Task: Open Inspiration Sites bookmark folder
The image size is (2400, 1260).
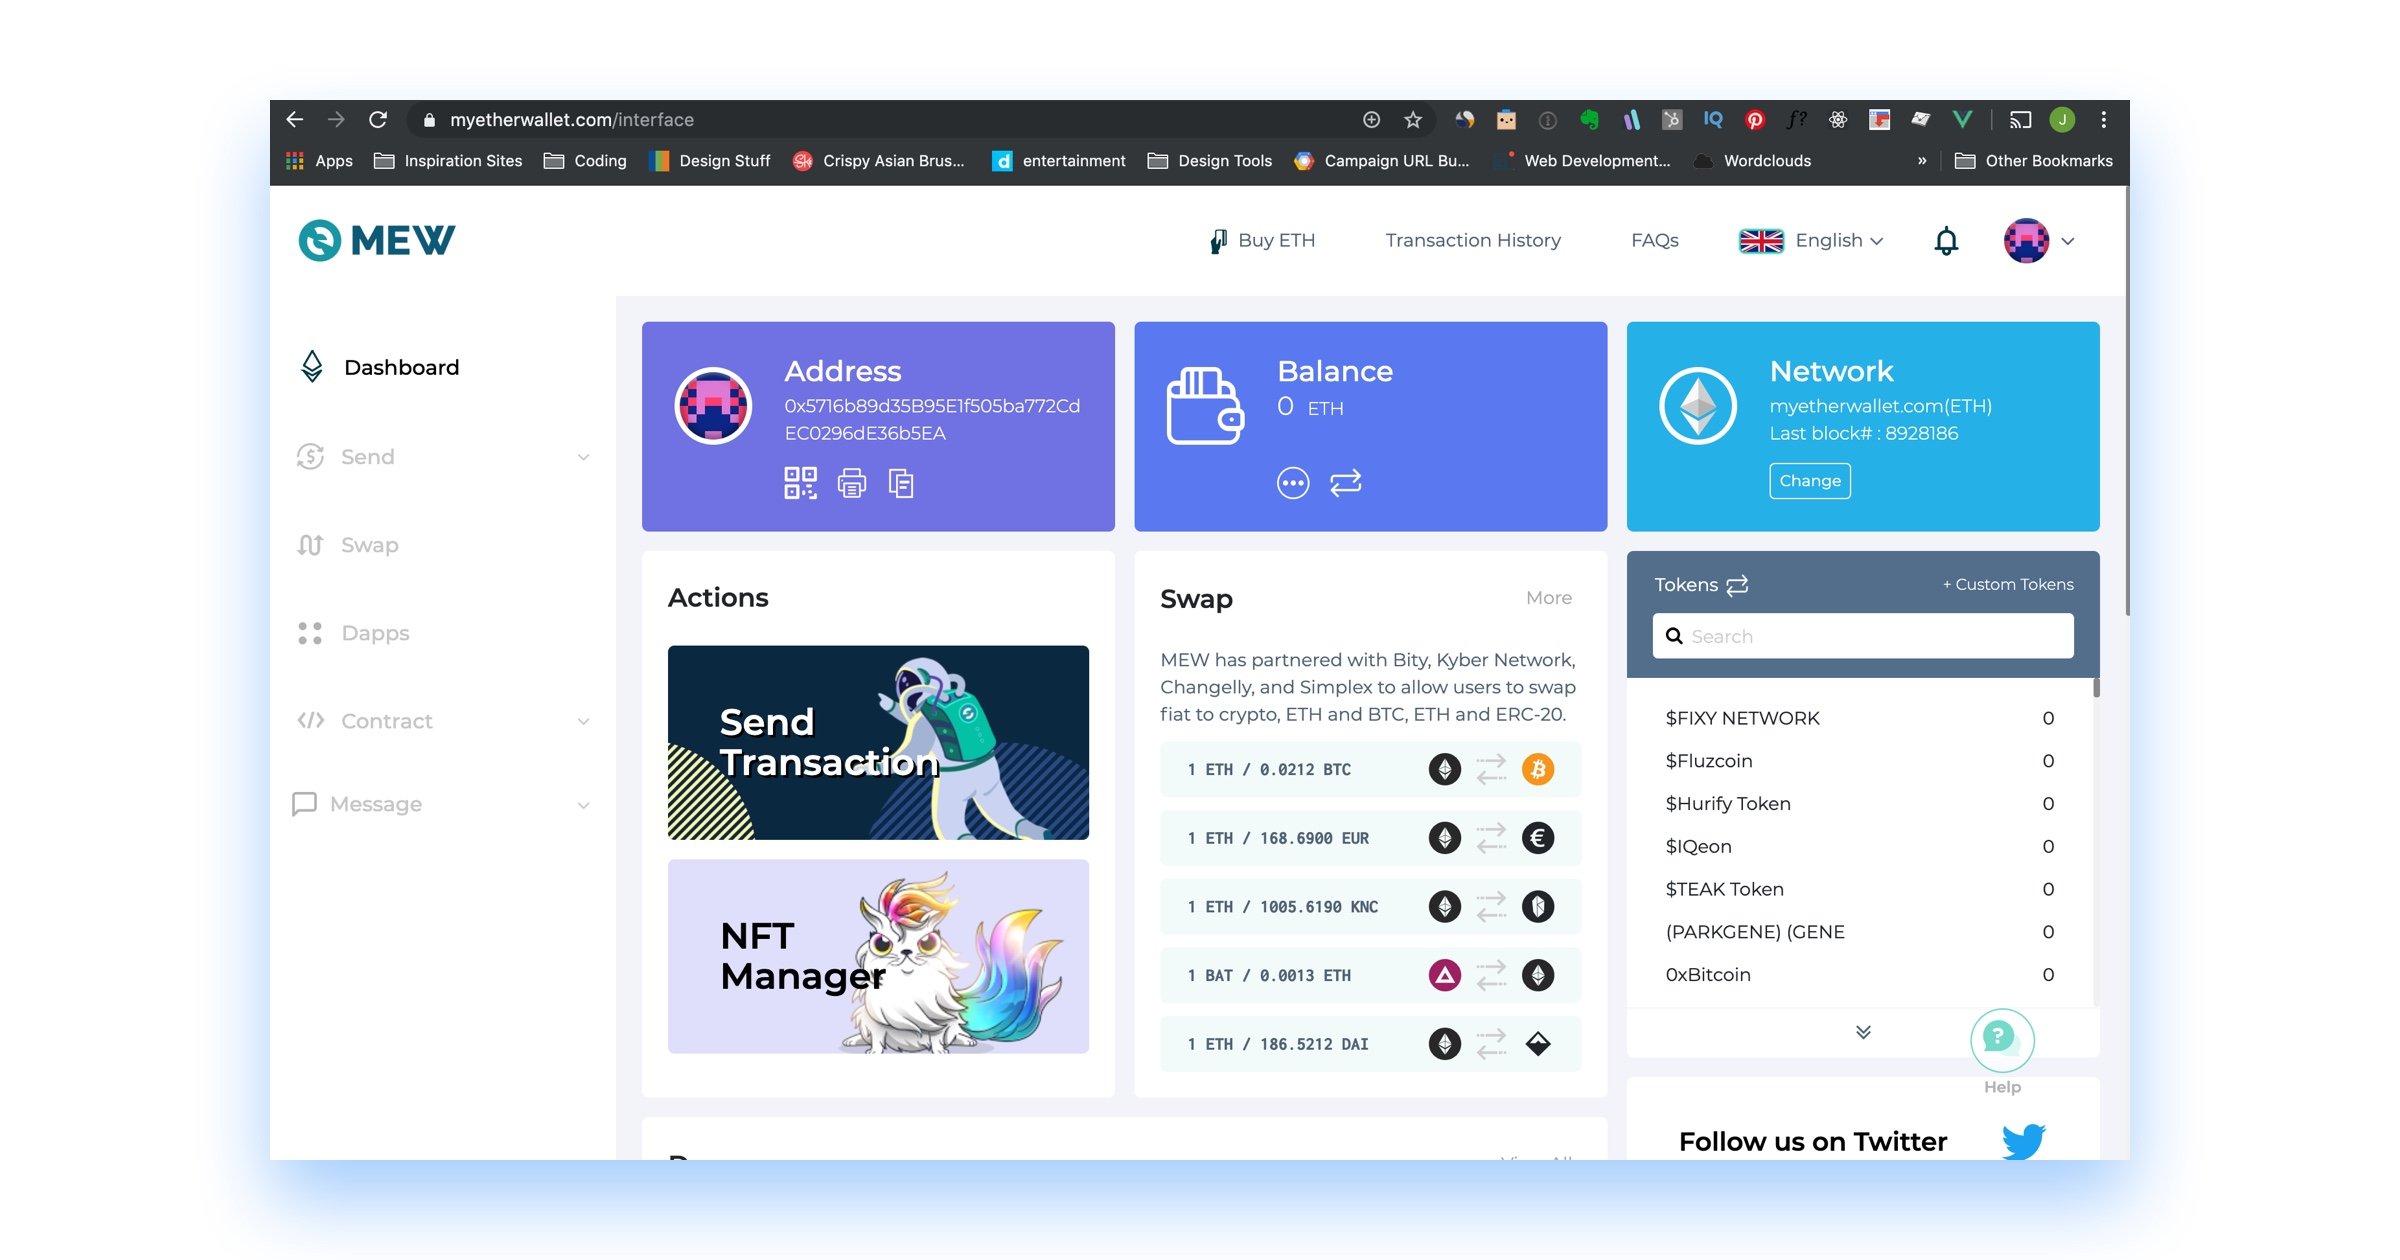Action: (448, 161)
